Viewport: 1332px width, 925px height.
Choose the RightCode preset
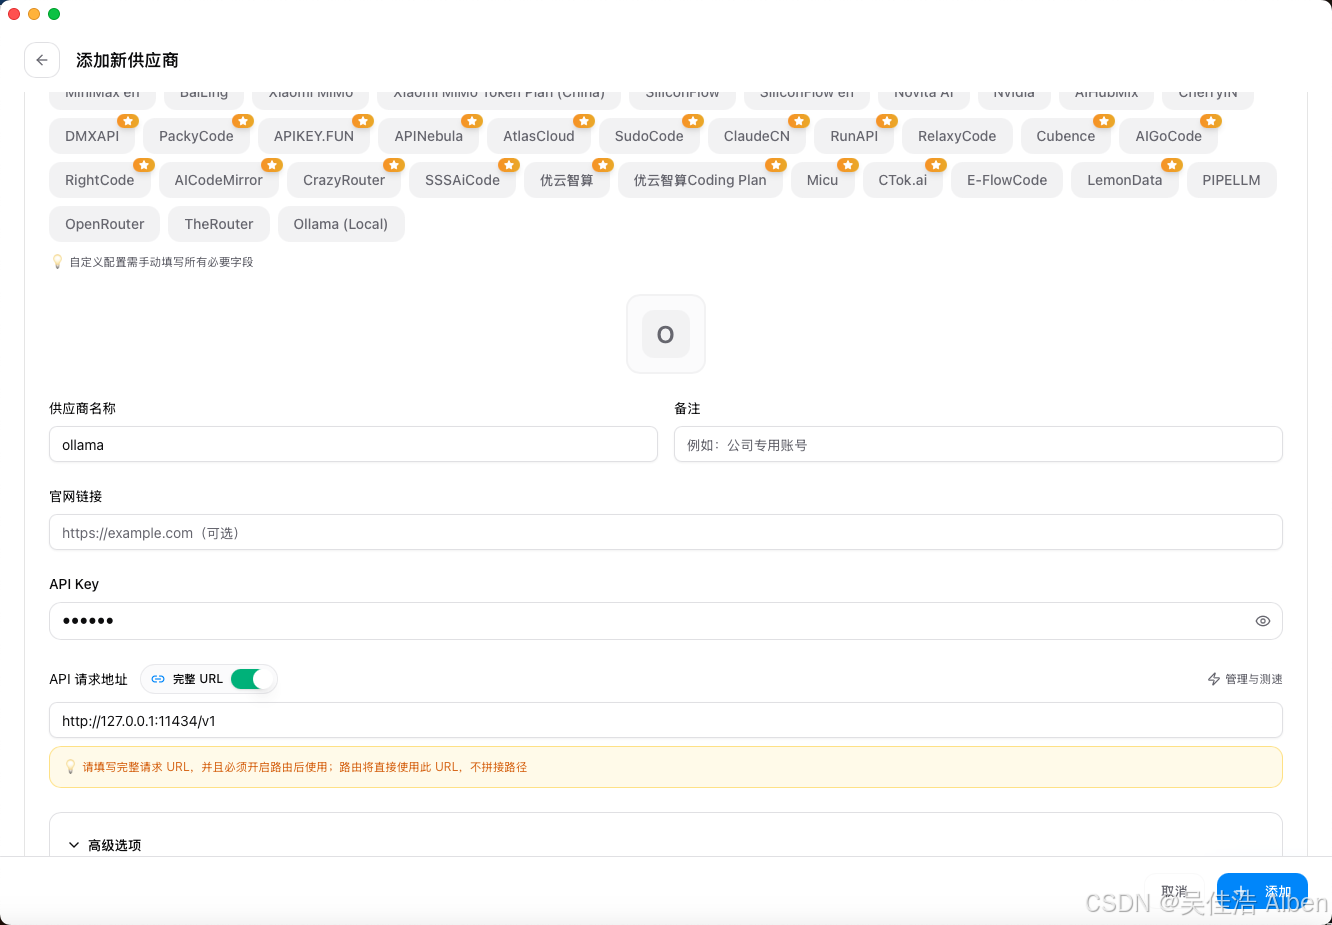[100, 180]
